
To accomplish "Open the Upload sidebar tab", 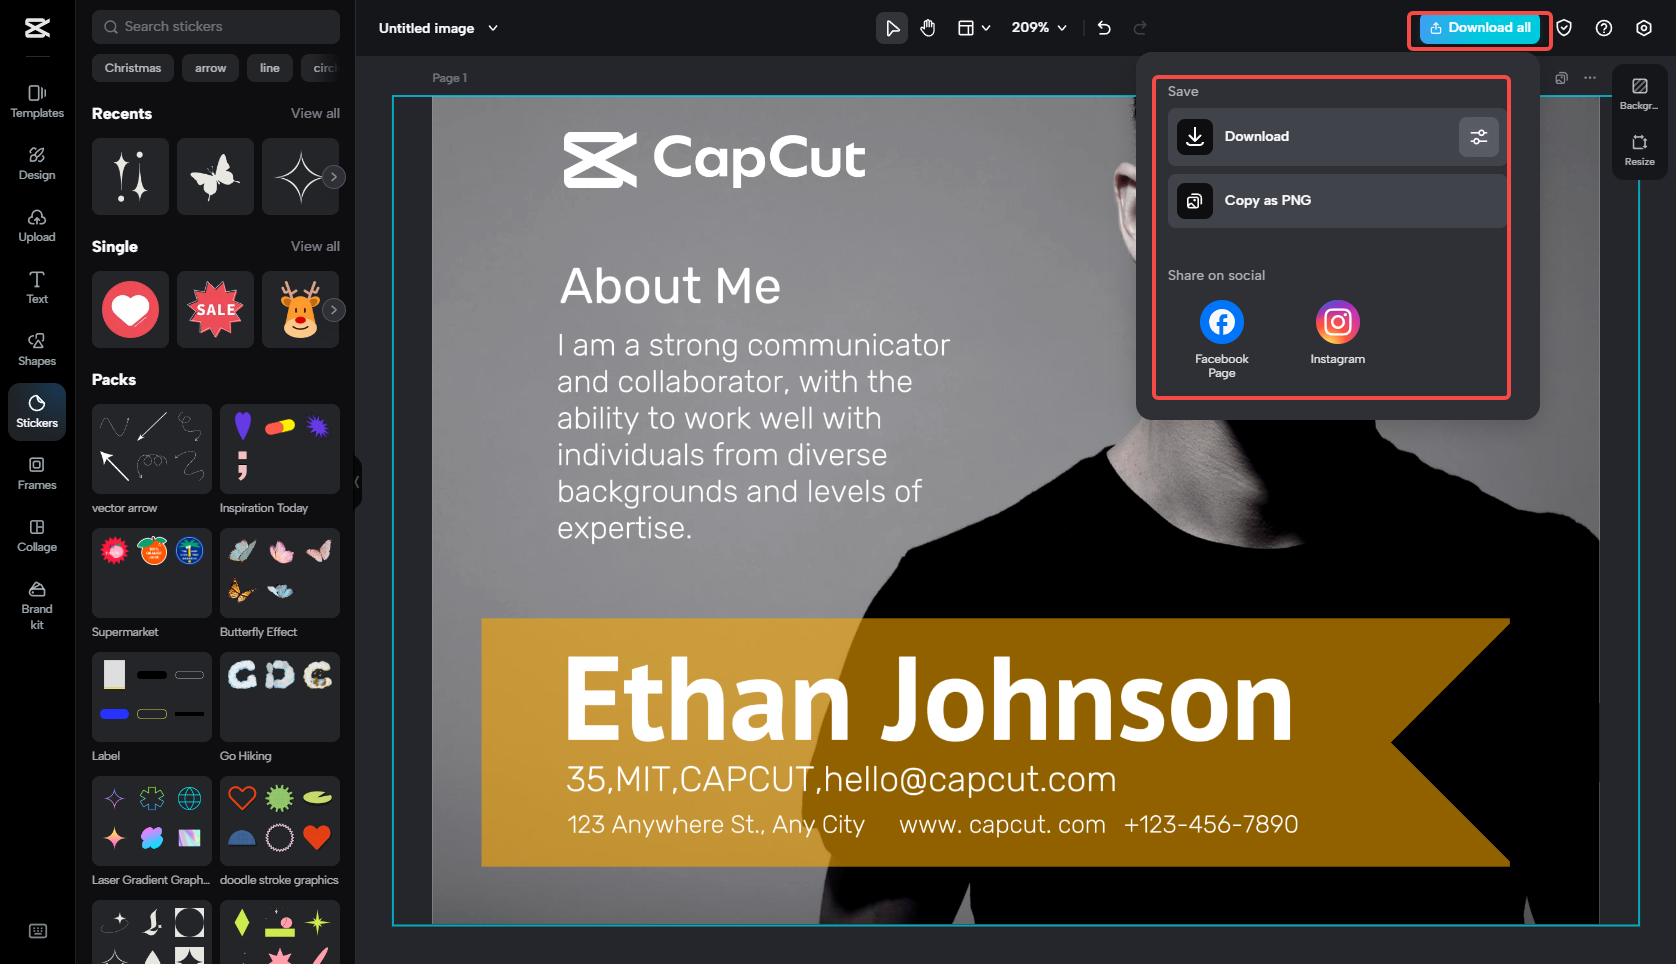I will [x=37, y=225].
